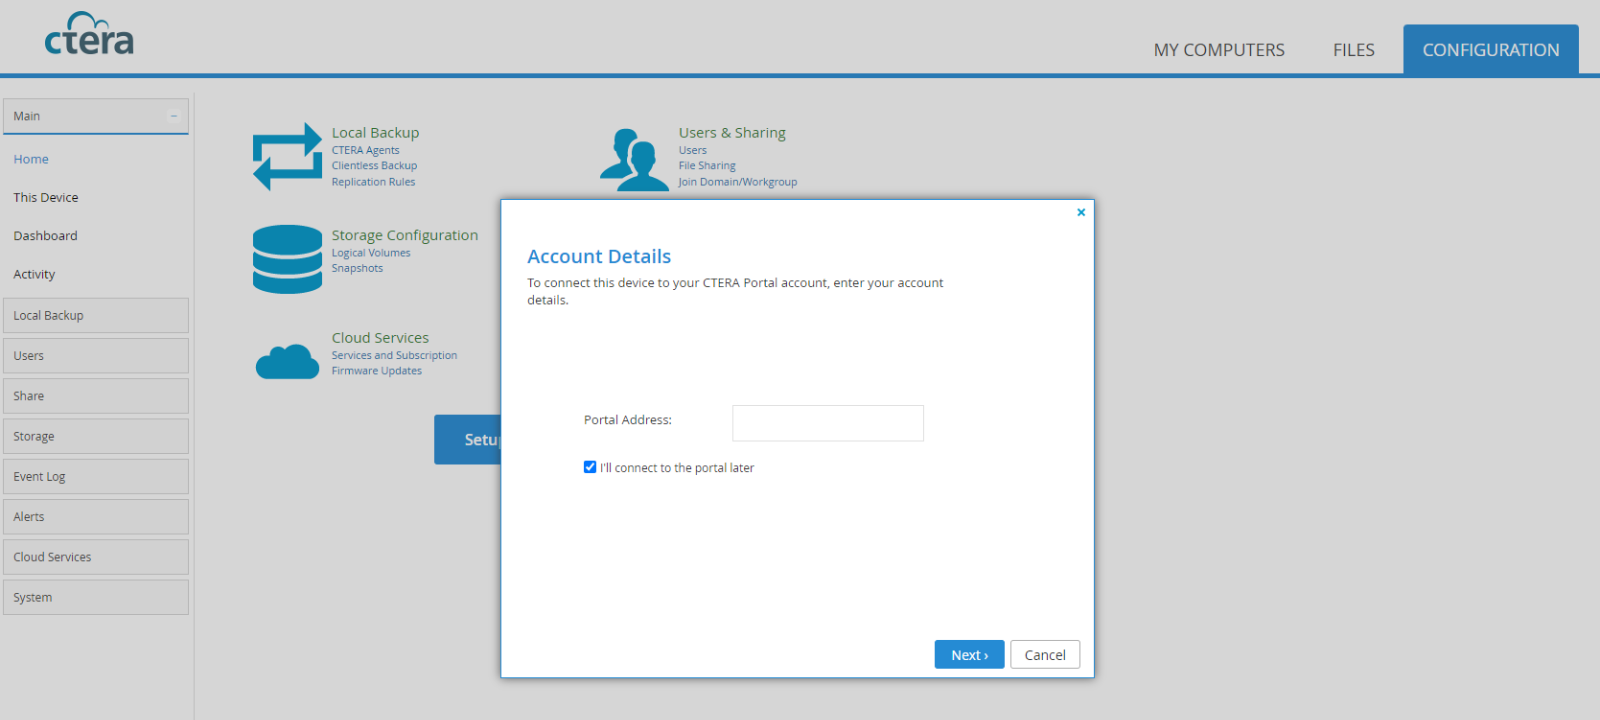Open the Services and Subscription link
The height and width of the screenshot is (720, 1600).
tap(394, 355)
